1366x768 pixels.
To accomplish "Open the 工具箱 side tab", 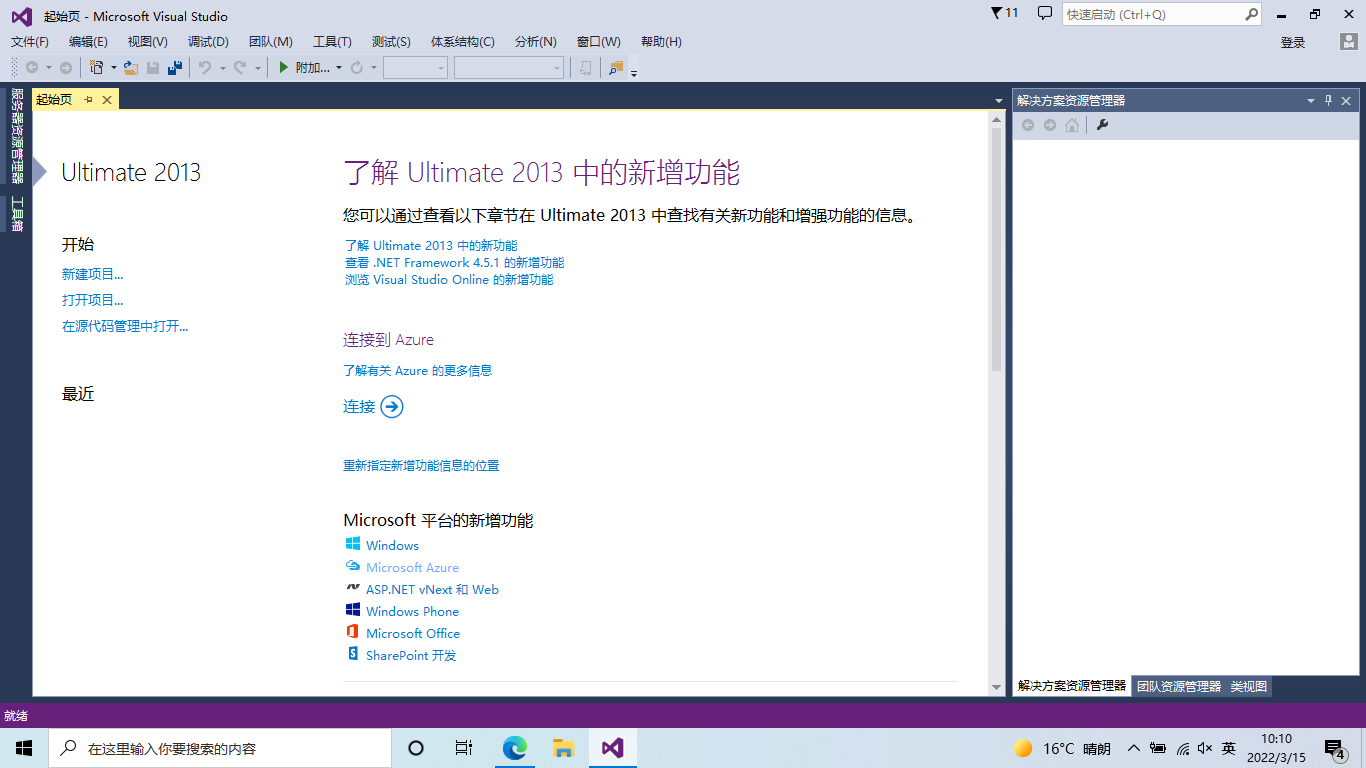I will click(16, 213).
